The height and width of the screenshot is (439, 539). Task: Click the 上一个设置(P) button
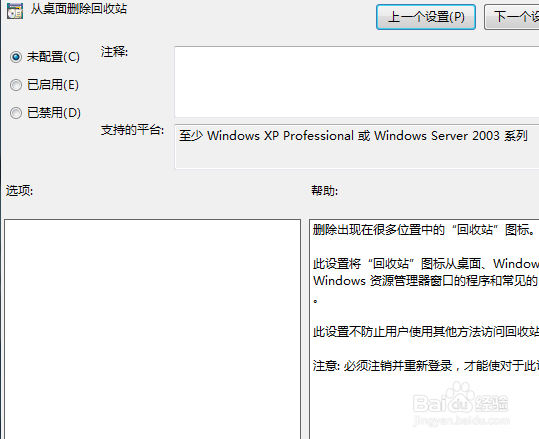426,17
